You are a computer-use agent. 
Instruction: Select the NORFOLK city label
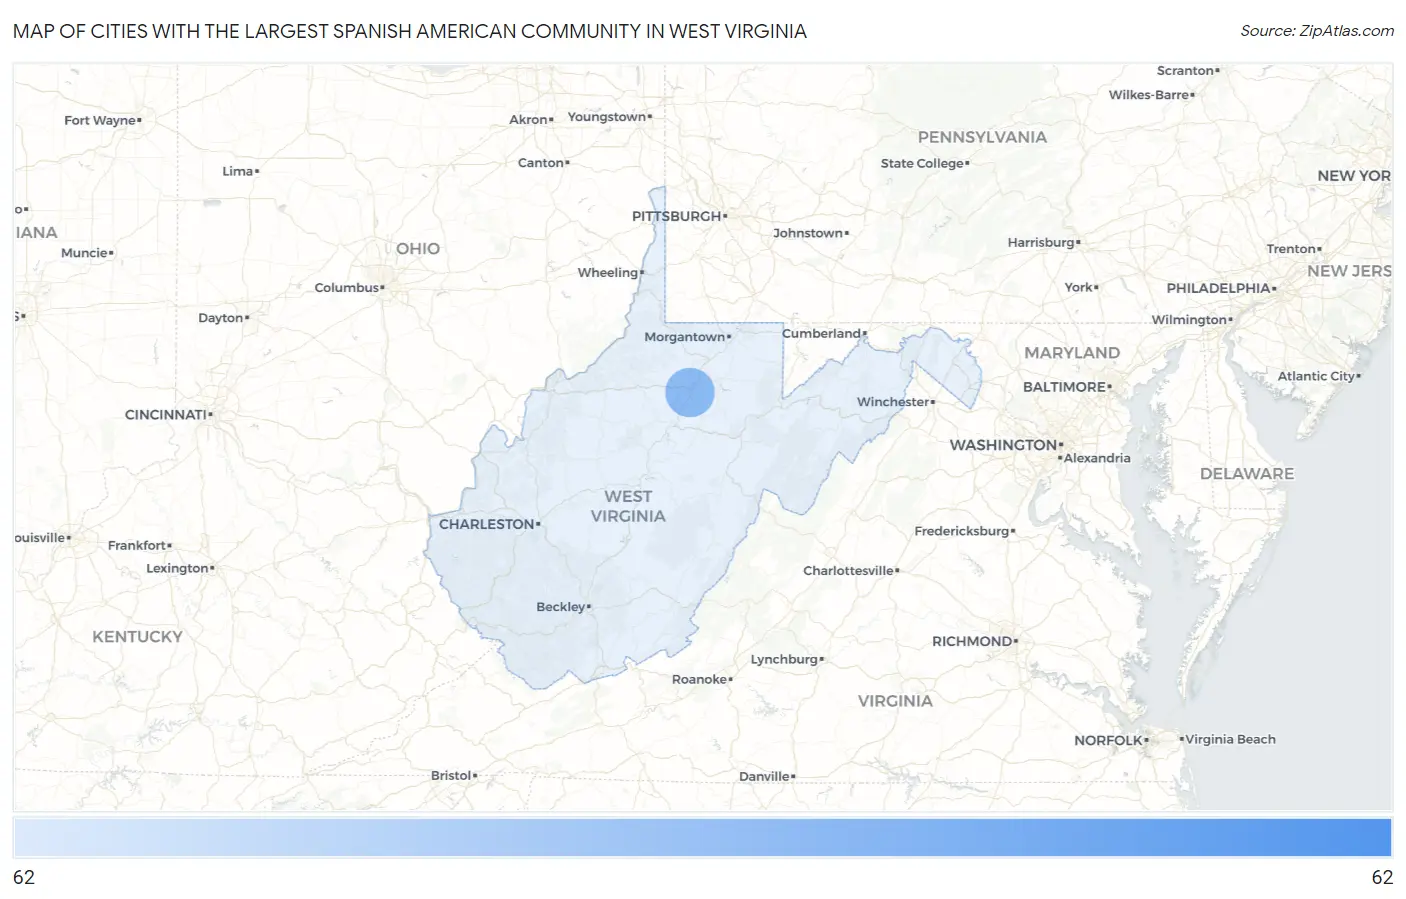tap(1109, 741)
